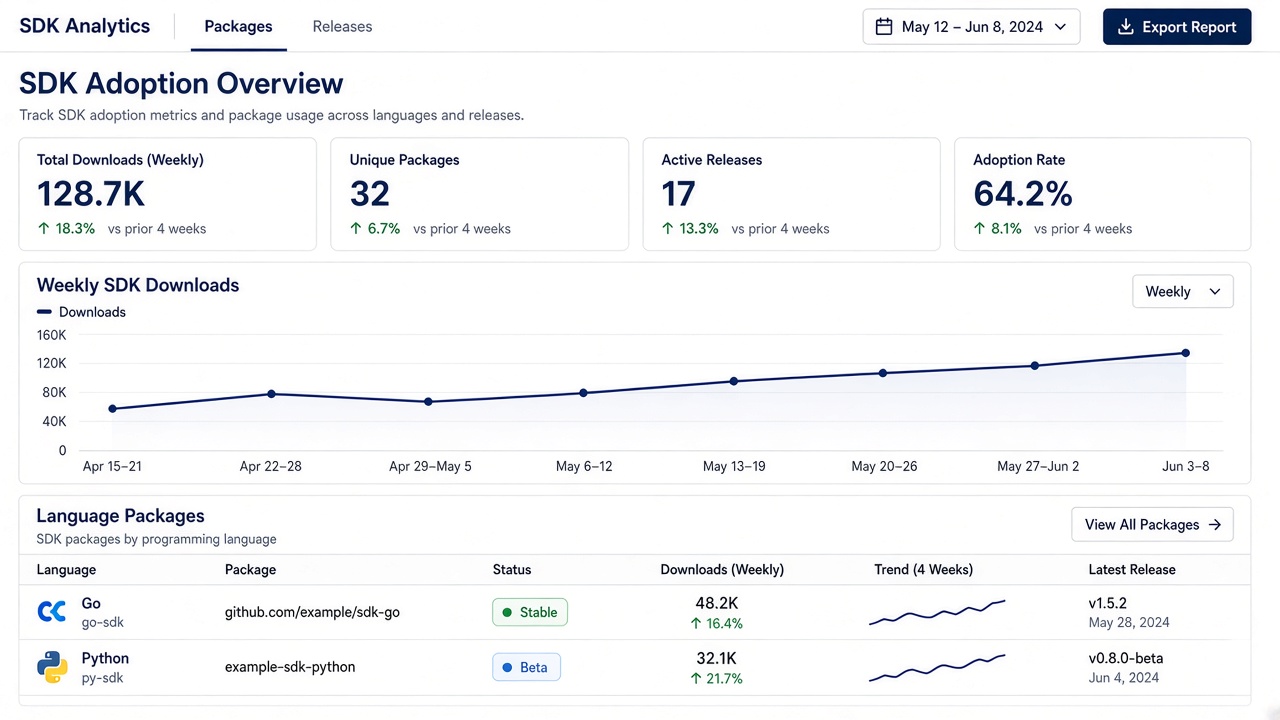Click the Trend (4 Weeks) column header
This screenshot has width=1280, height=720.
923,570
